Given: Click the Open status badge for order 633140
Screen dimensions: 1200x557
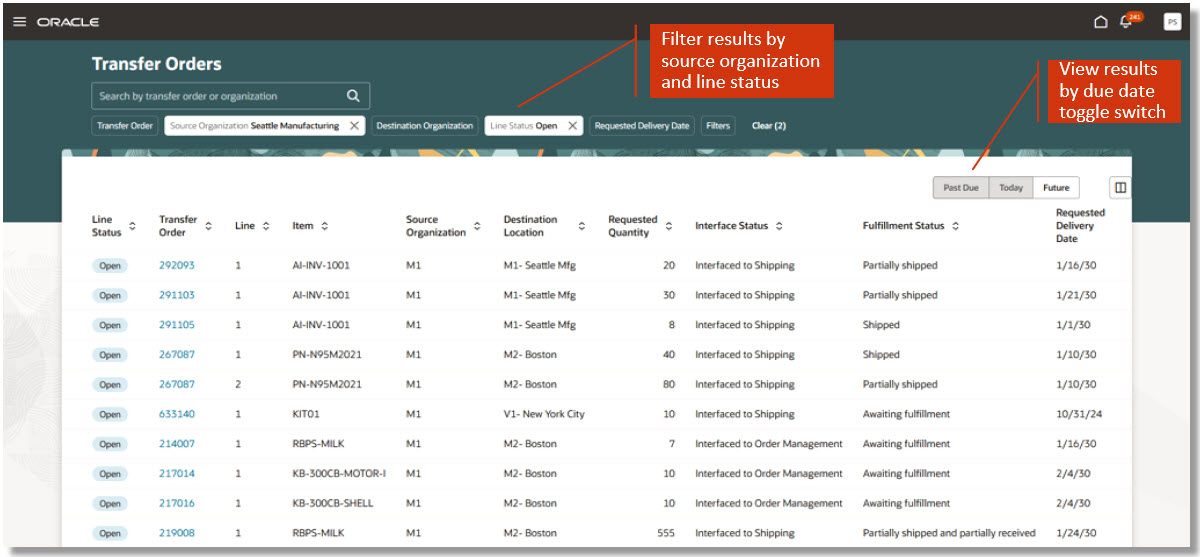Looking at the screenshot, I should coord(110,415).
